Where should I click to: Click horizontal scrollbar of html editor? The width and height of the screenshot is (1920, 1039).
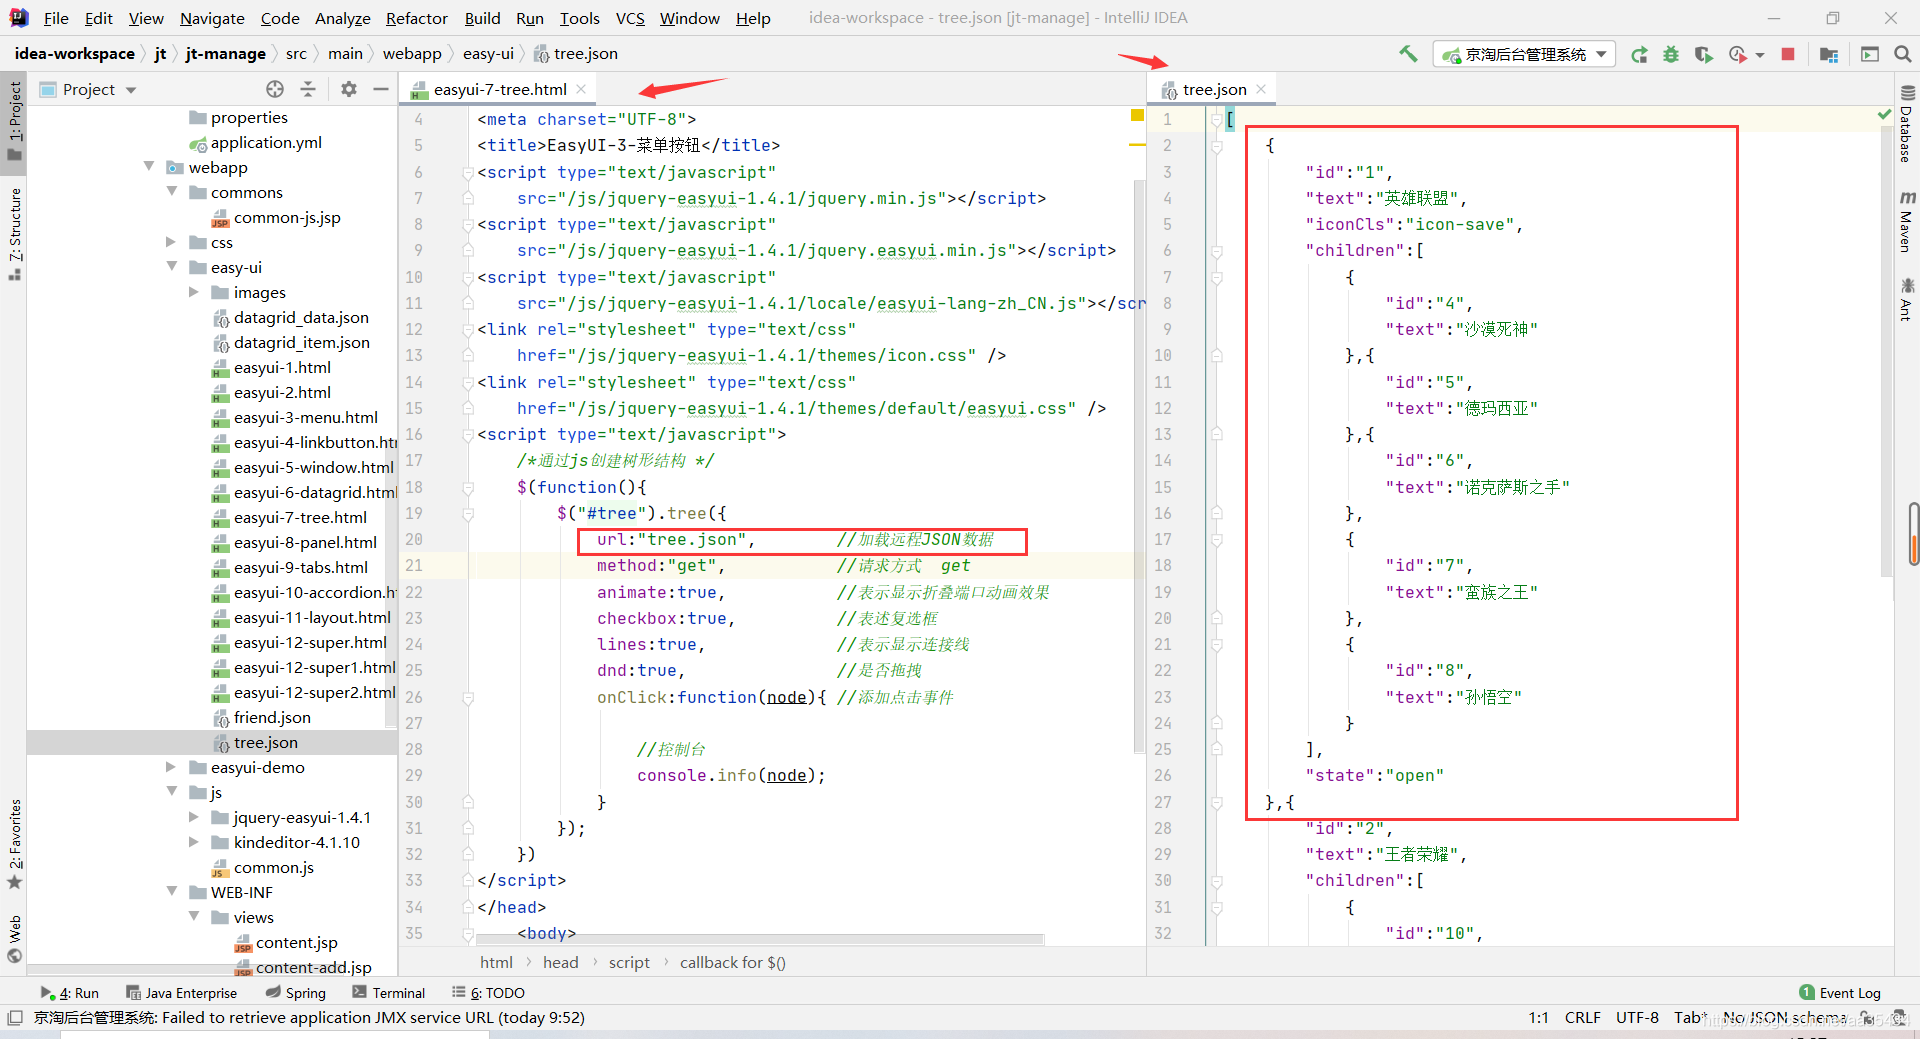coord(762,940)
